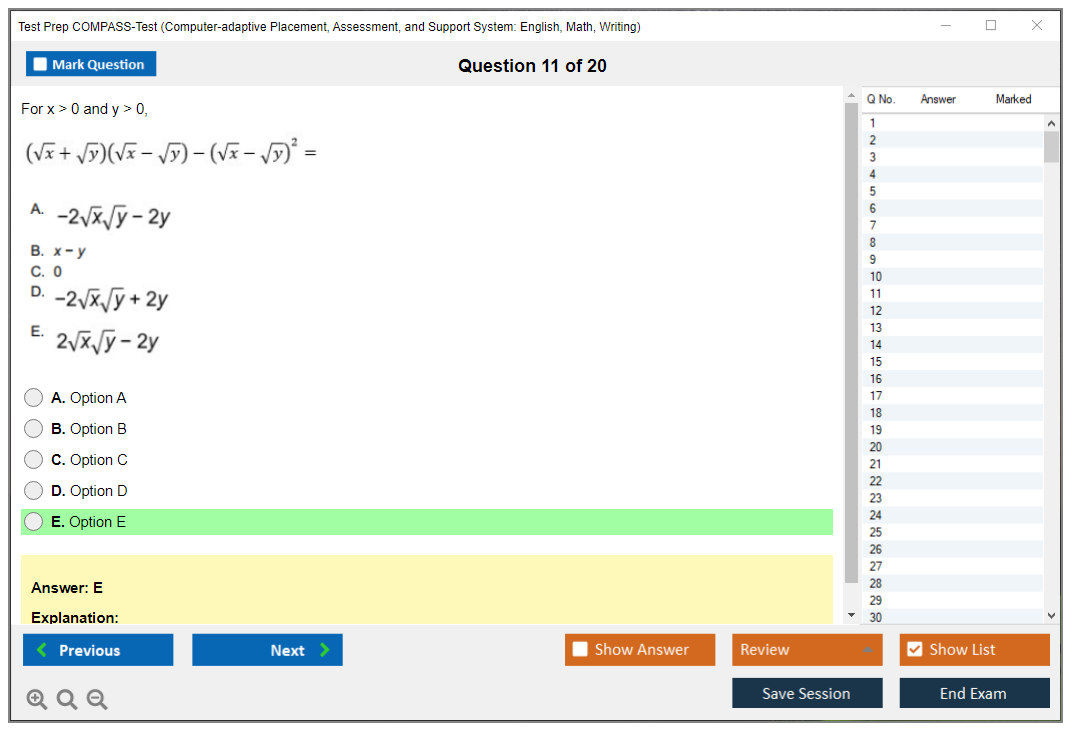Open the Review dropdown menu
Image resolution: width=1075 pixels, height=735 pixels.
point(806,650)
